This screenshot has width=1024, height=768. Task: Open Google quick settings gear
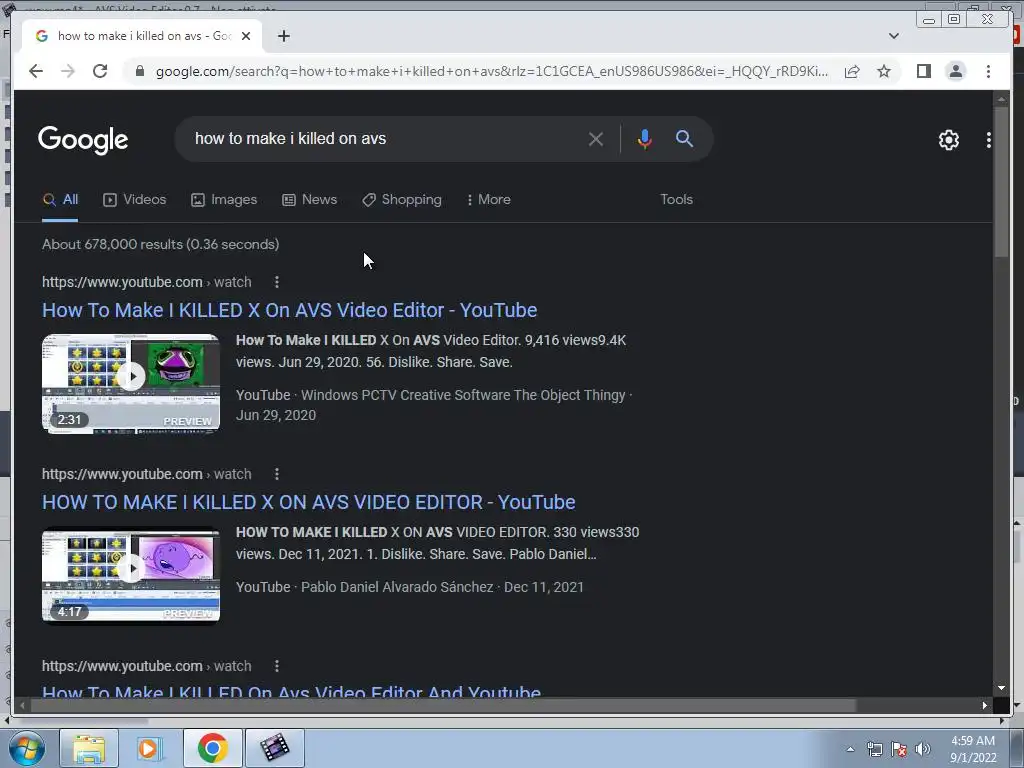coord(948,140)
